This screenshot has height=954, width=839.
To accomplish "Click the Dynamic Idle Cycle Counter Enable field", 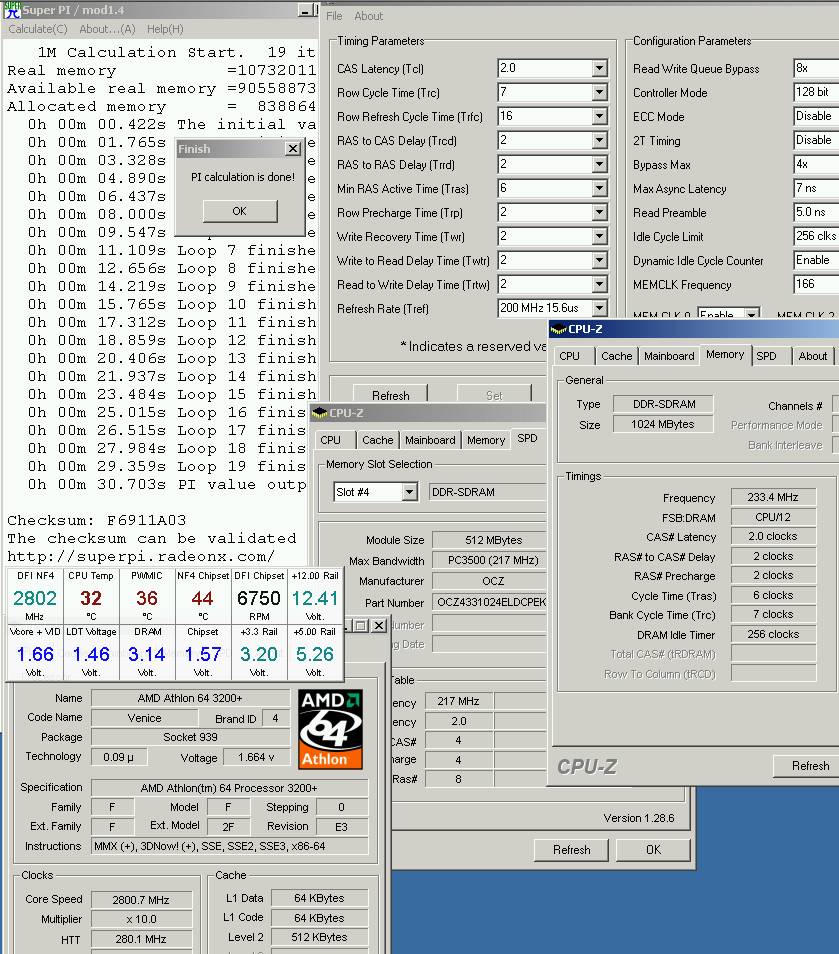I will tap(815, 260).
